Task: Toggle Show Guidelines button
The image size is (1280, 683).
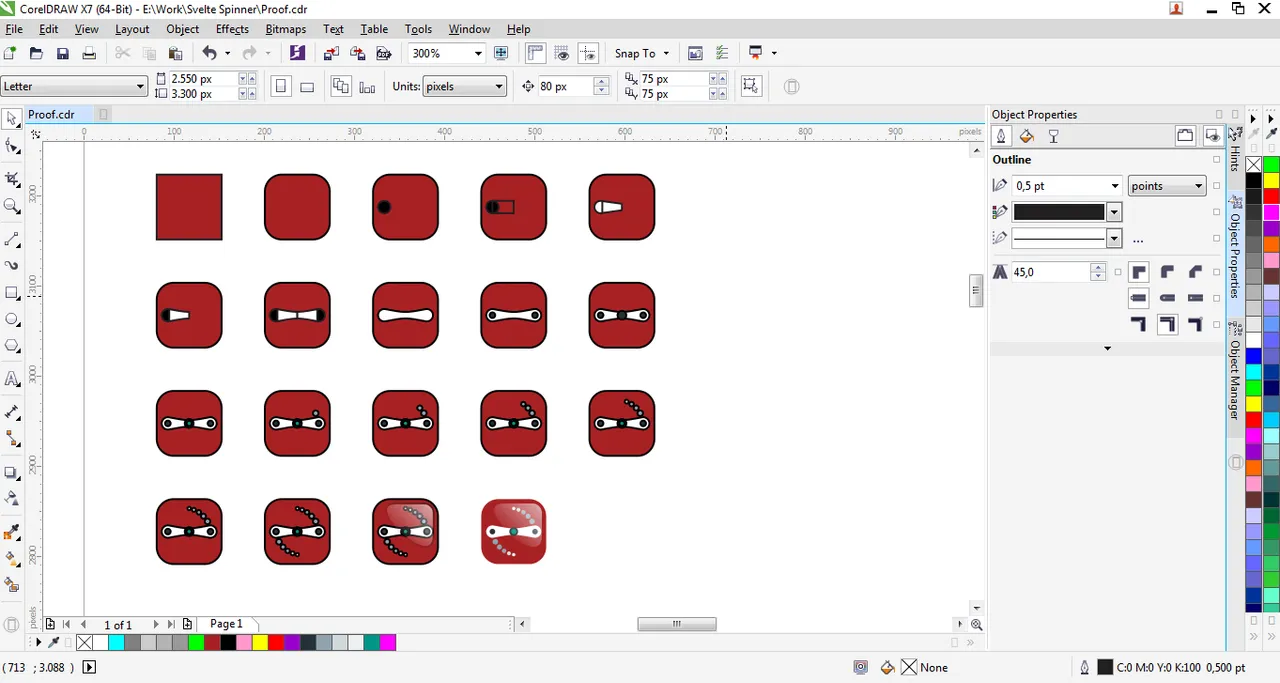Action: [x=587, y=53]
